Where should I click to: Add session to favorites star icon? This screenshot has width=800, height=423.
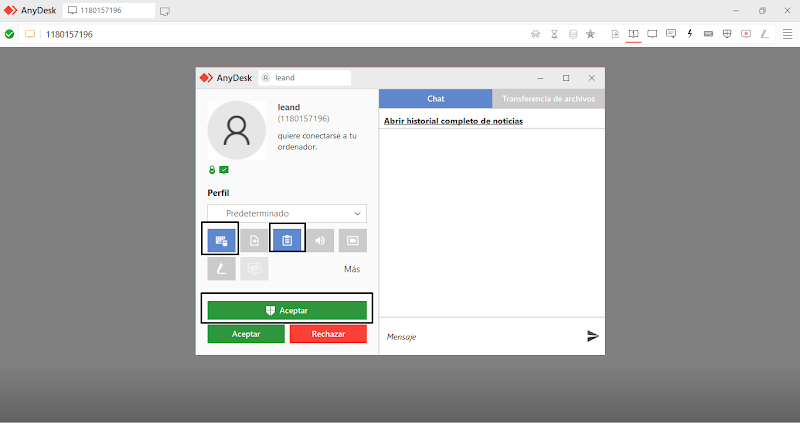click(x=590, y=34)
